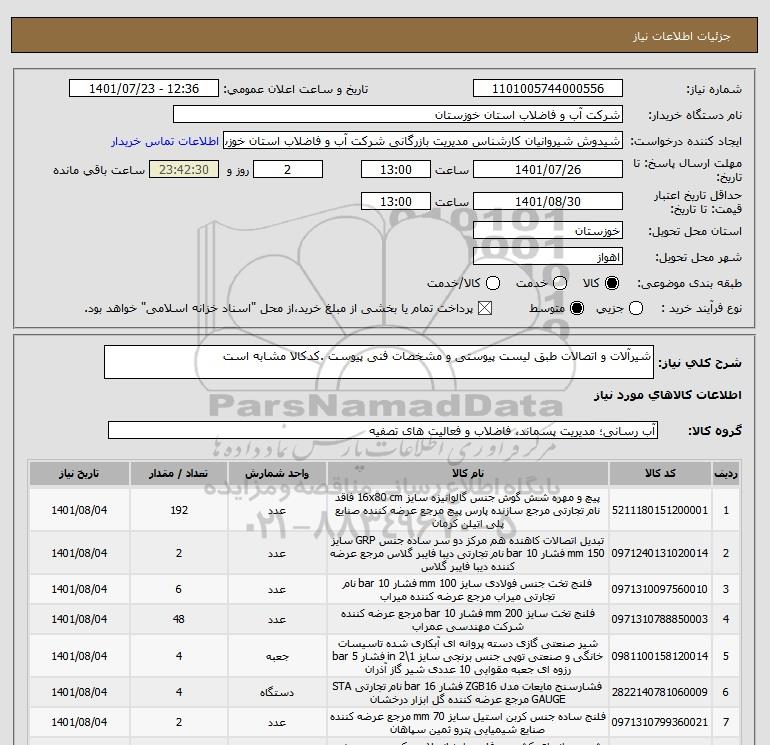Viewport: 770px width, 745px height.
Task: Click the واحد شمارش column header
Action: tap(277, 473)
